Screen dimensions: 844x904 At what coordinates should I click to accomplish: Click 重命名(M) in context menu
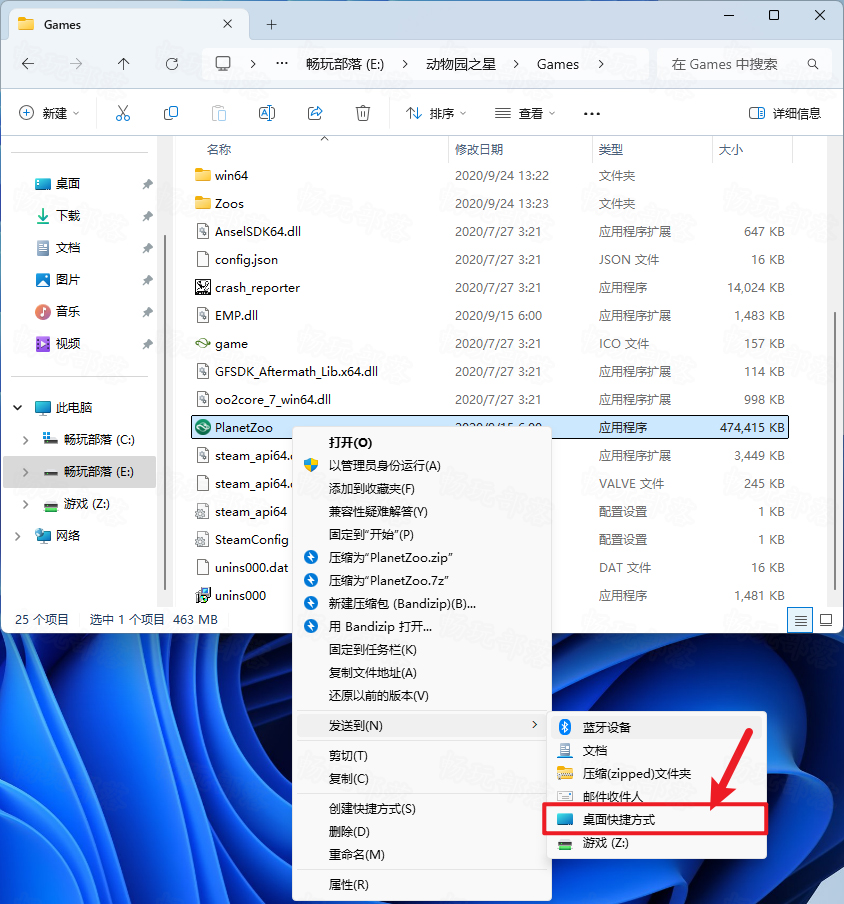tap(421, 855)
